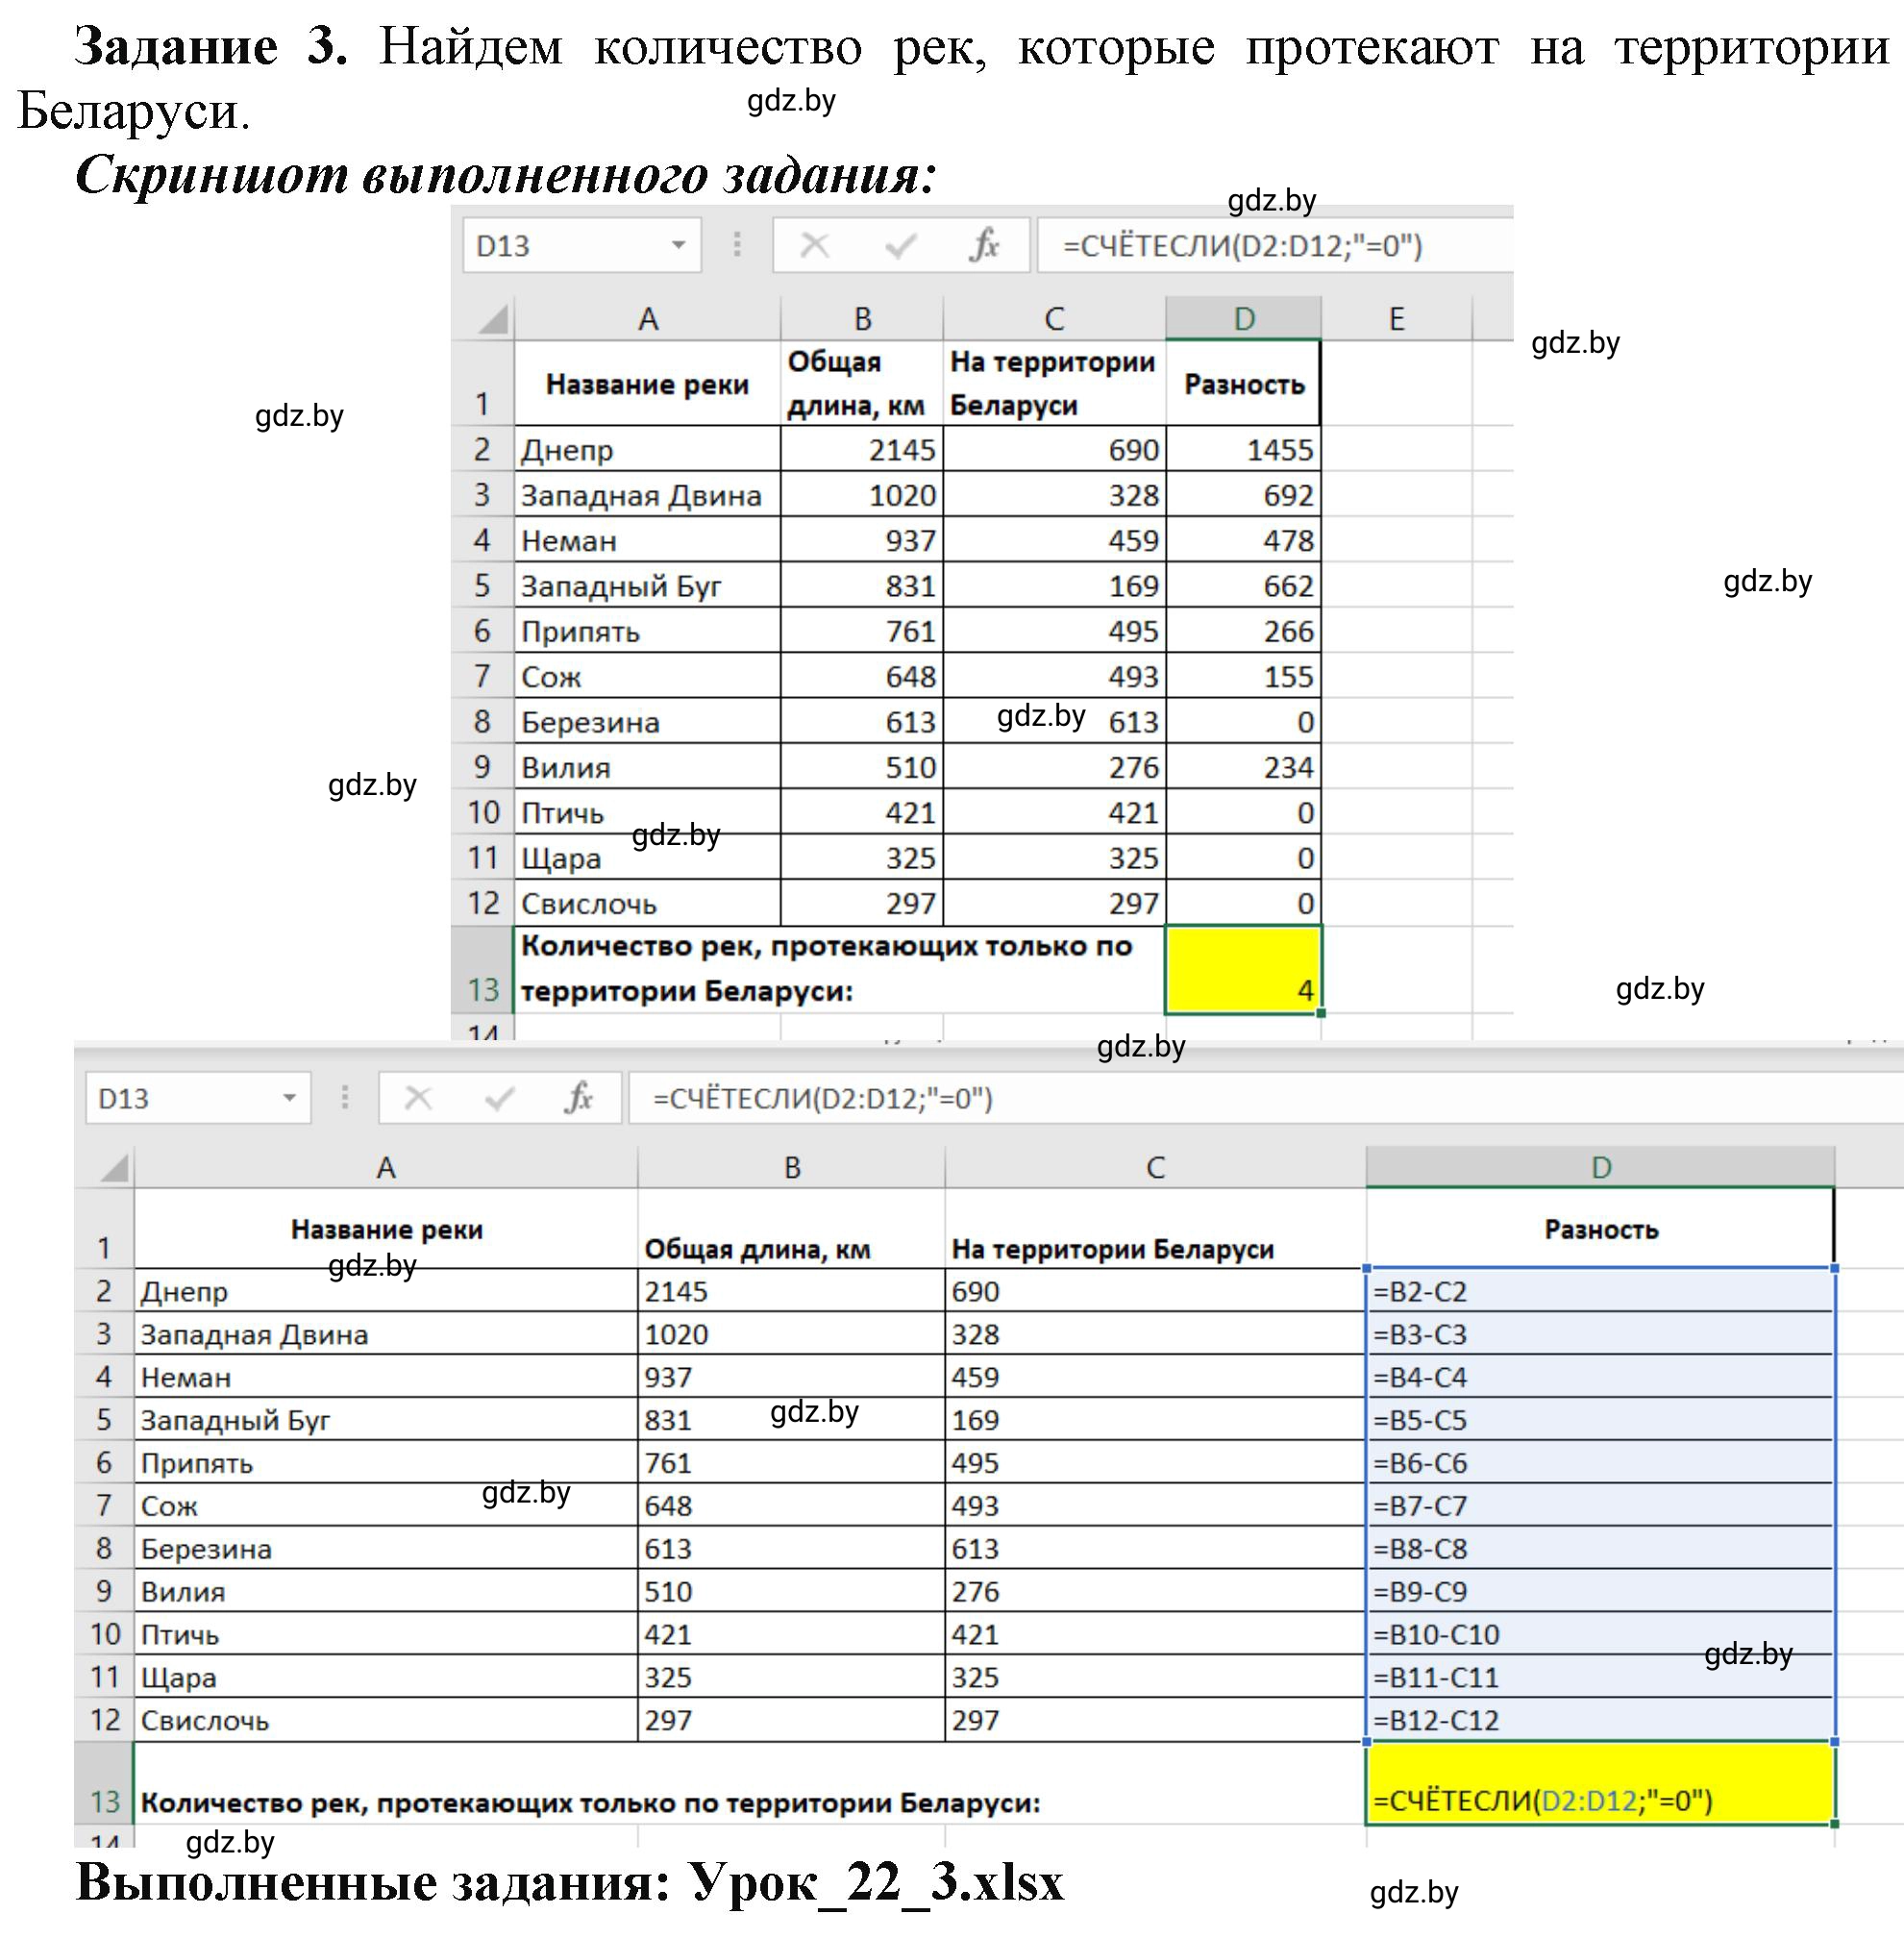
Task: Click cell '=B12-C12' in the lower table
Action: point(1600,1719)
